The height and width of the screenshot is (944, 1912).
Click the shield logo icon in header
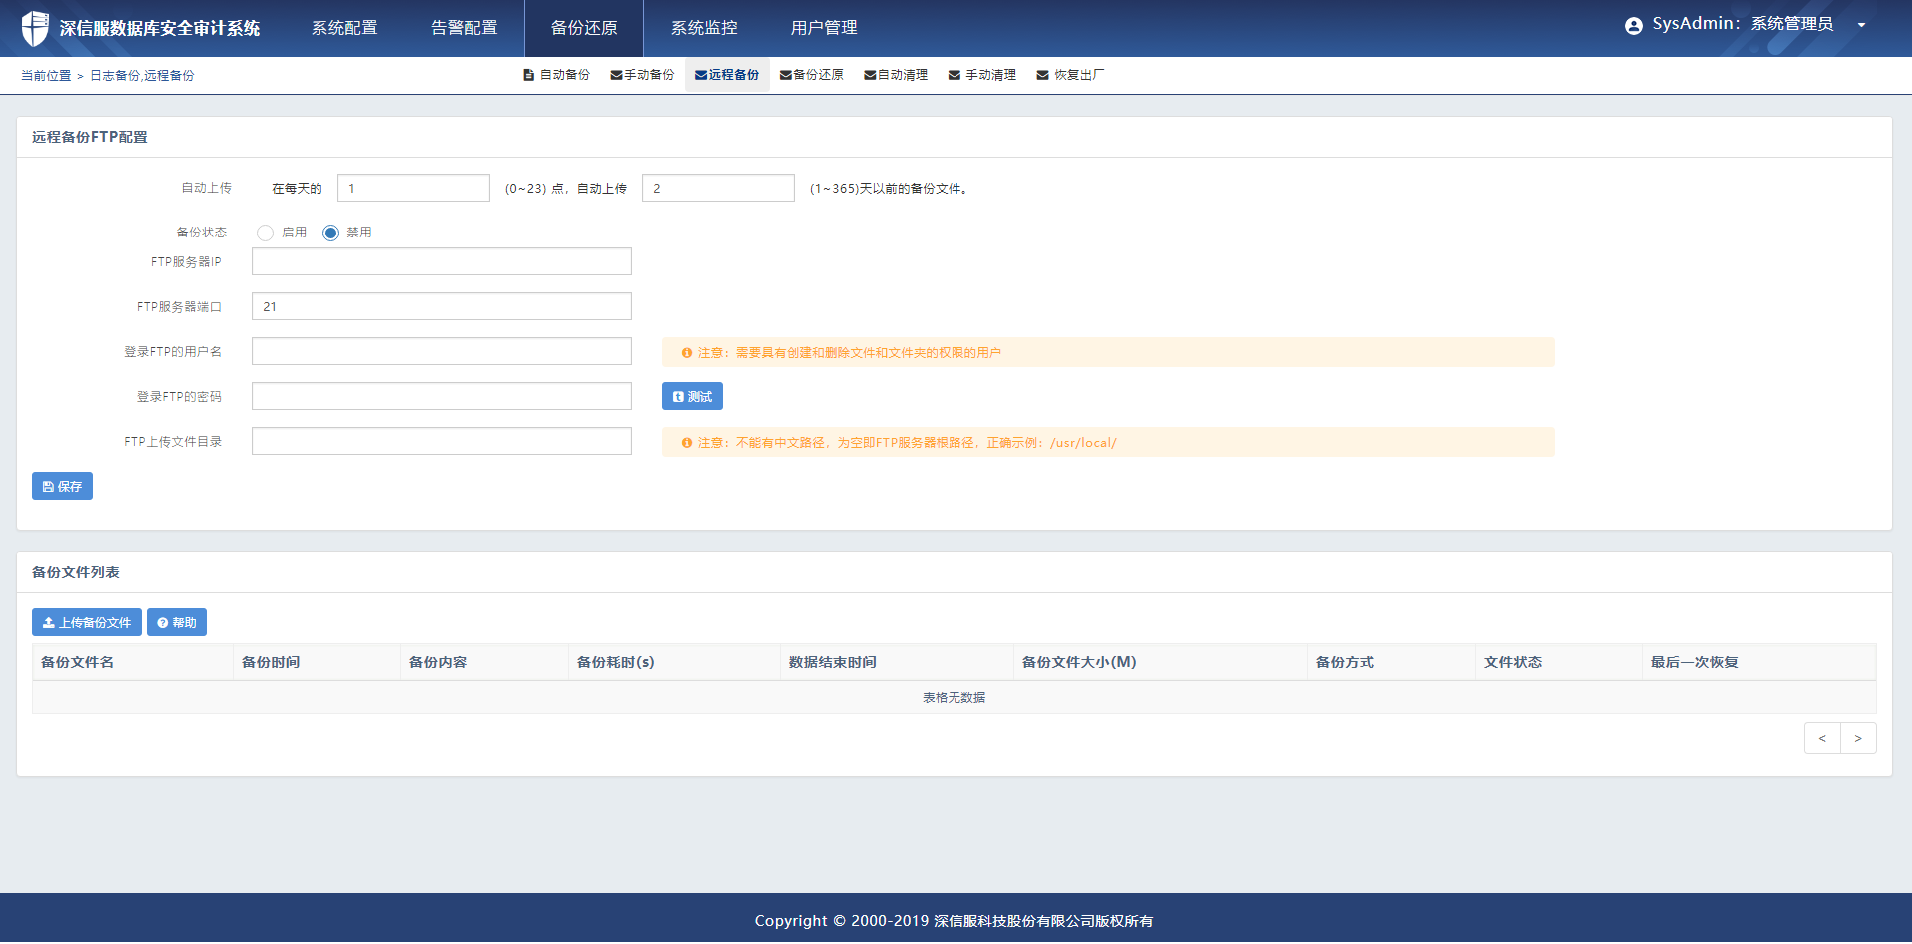tap(35, 28)
